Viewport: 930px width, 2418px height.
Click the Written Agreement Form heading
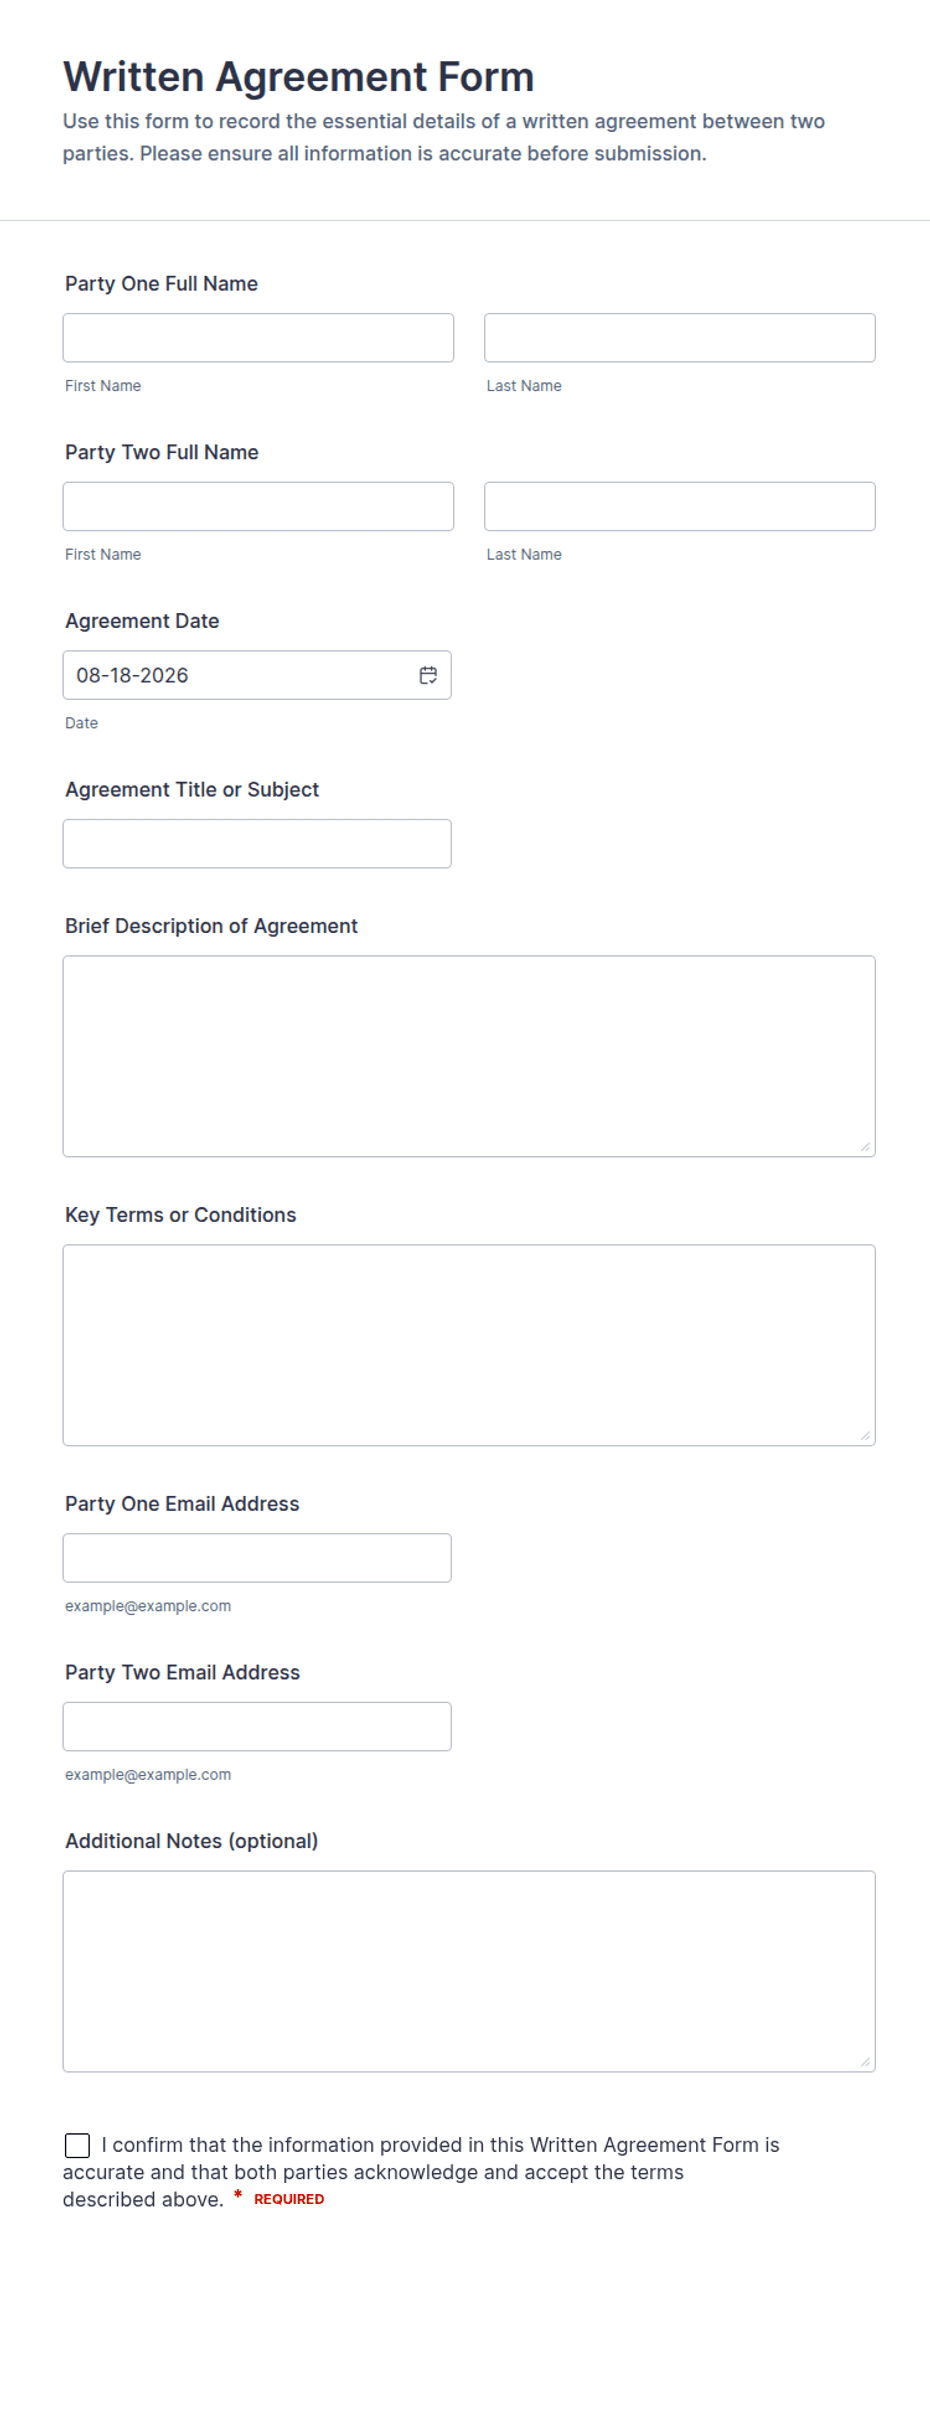[299, 77]
